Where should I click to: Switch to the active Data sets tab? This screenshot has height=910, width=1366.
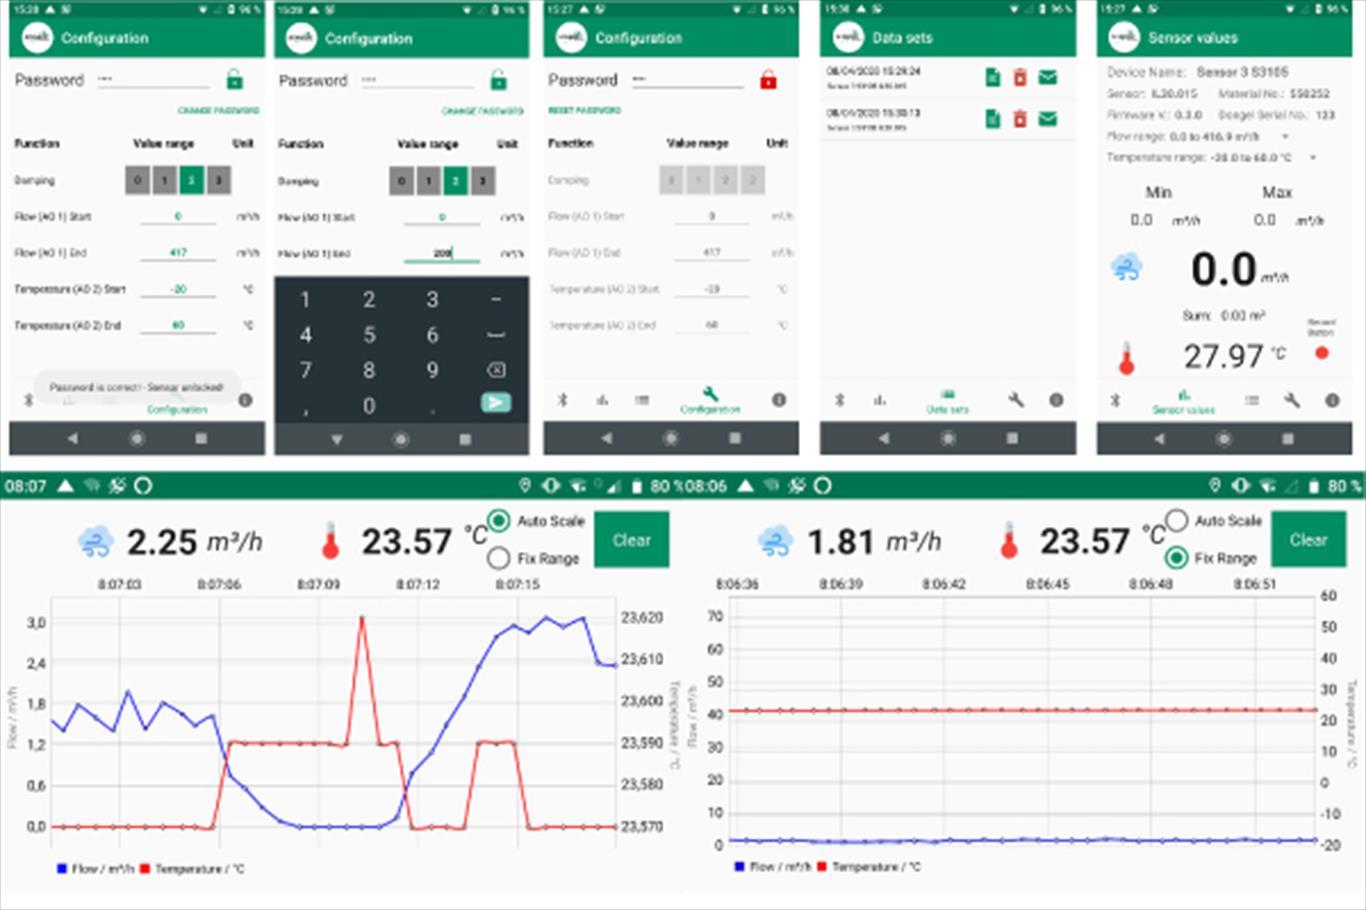947,401
